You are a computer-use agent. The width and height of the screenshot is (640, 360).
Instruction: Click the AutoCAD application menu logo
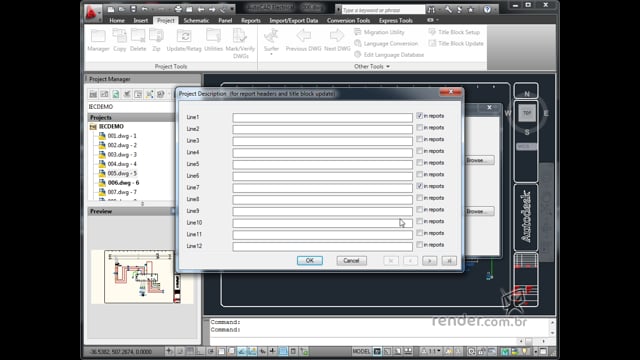point(91,13)
